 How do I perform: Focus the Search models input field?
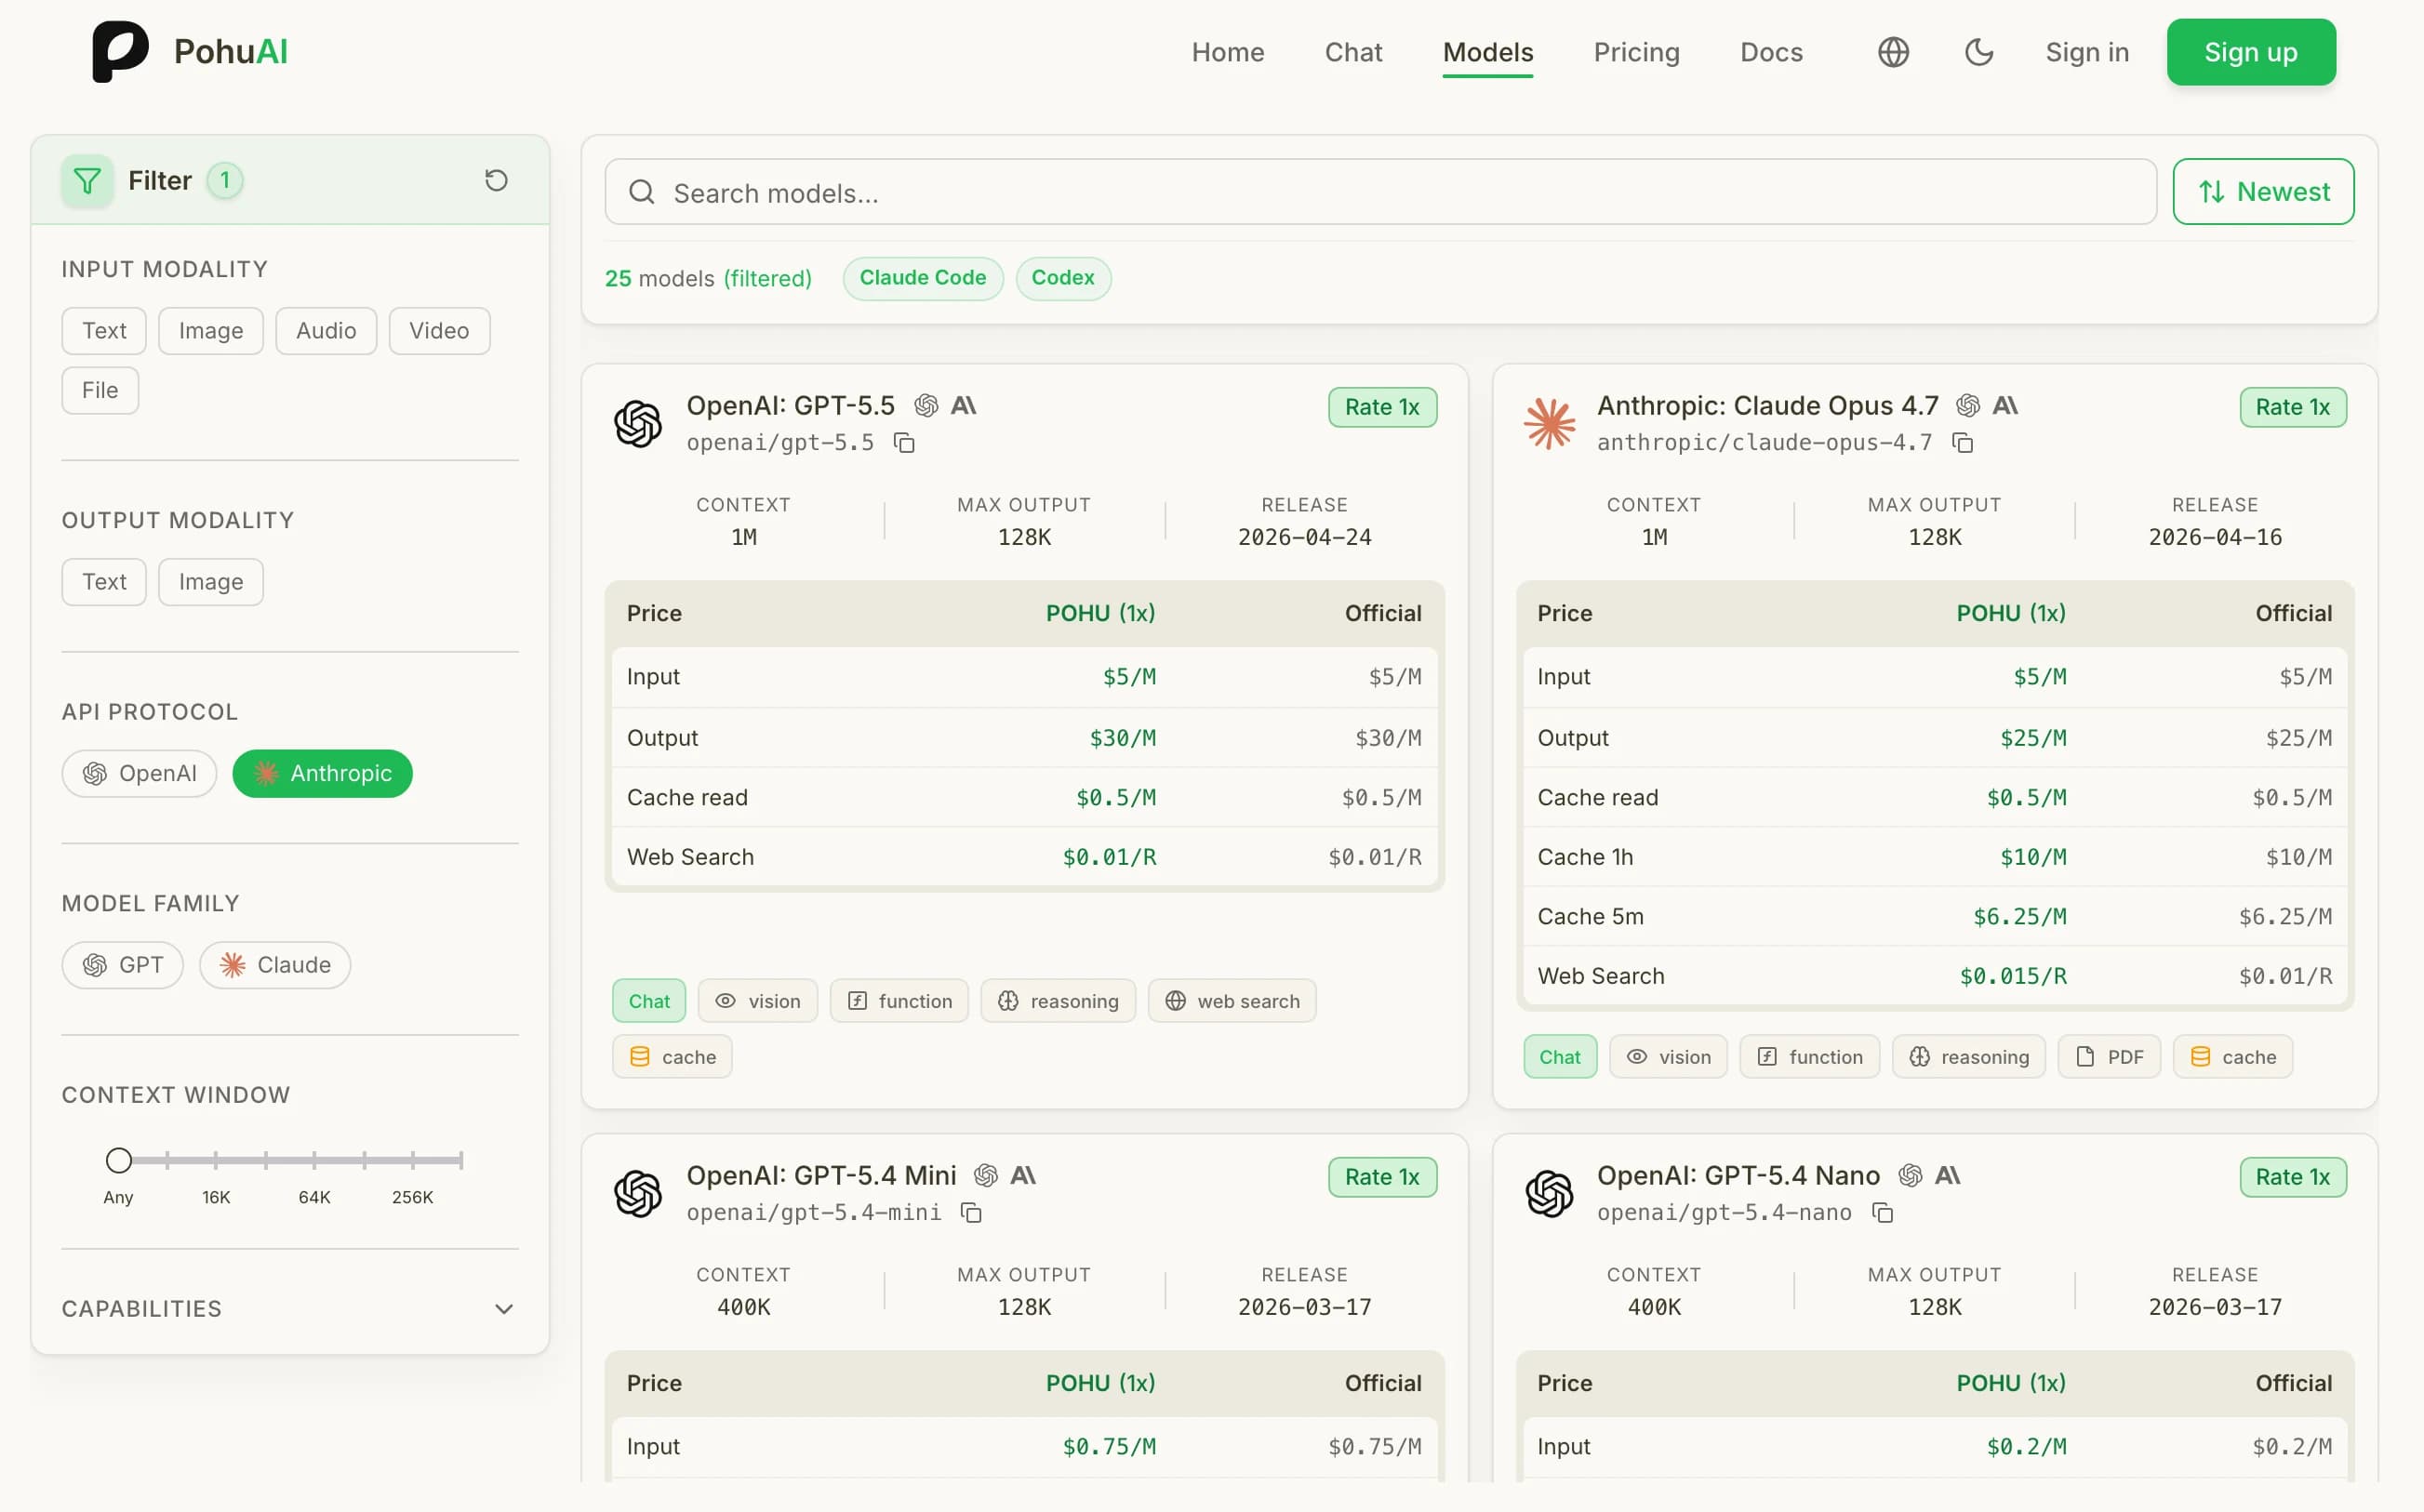[1380, 192]
